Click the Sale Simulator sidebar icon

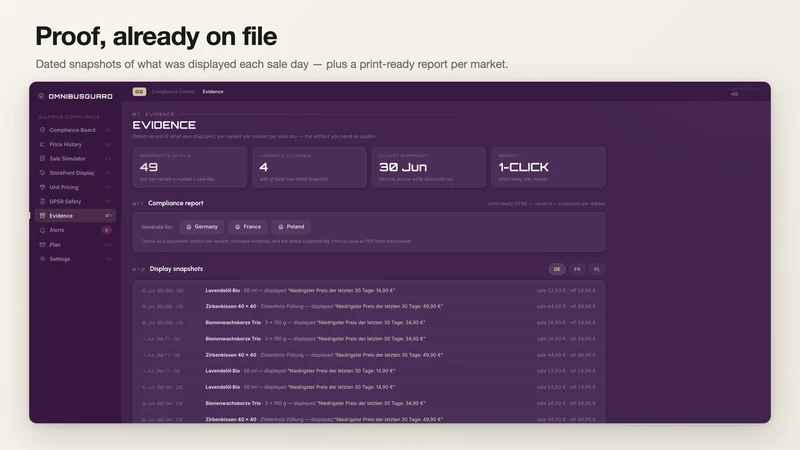pos(42,158)
